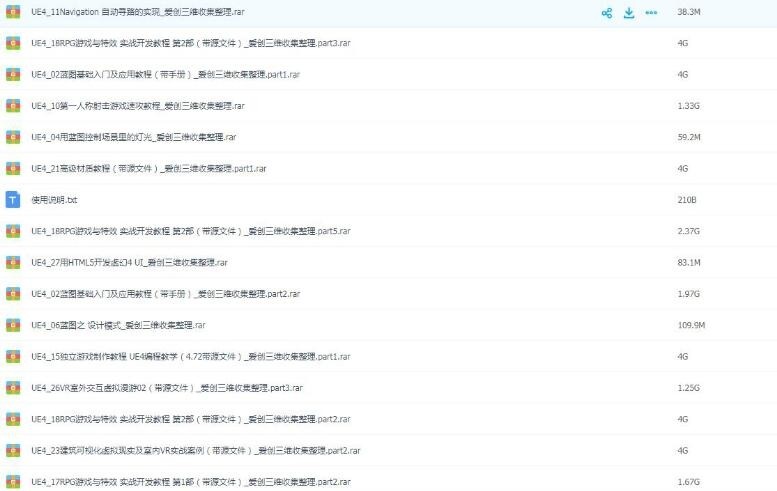
Task: Click archive icon of UE4_18RPG part5.rar
Action: point(13,231)
